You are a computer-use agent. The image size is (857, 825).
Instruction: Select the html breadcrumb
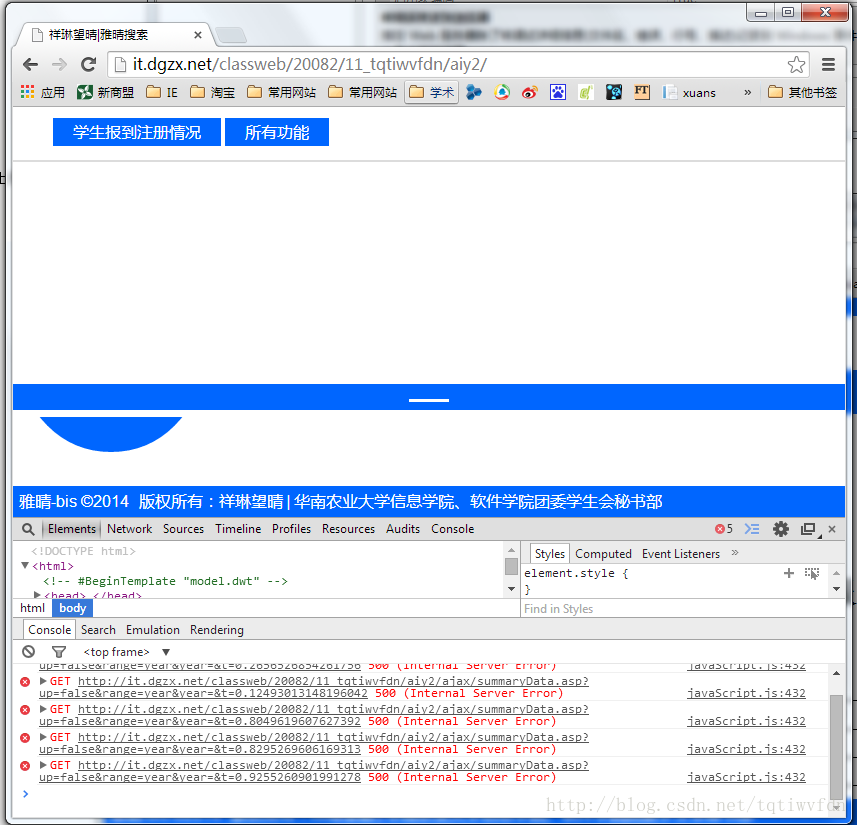pos(32,608)
